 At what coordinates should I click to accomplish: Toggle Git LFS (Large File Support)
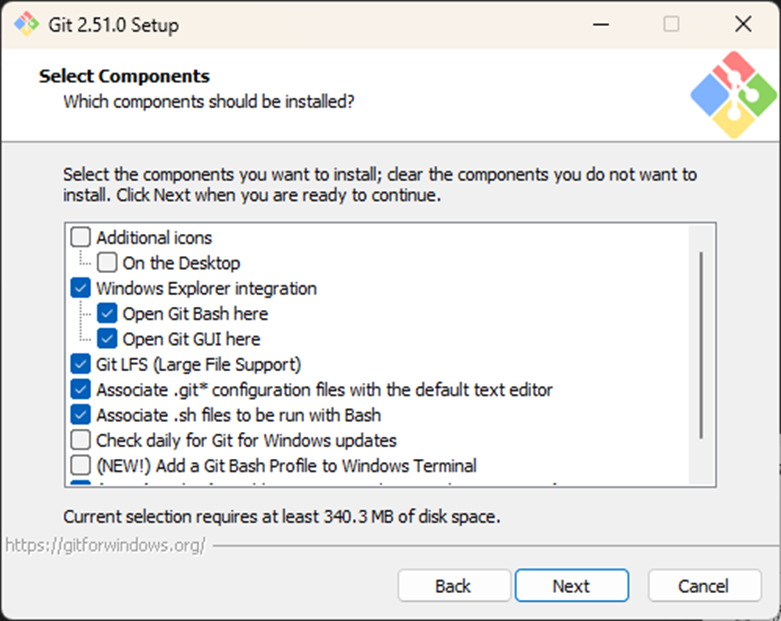[x=81, y=364]
